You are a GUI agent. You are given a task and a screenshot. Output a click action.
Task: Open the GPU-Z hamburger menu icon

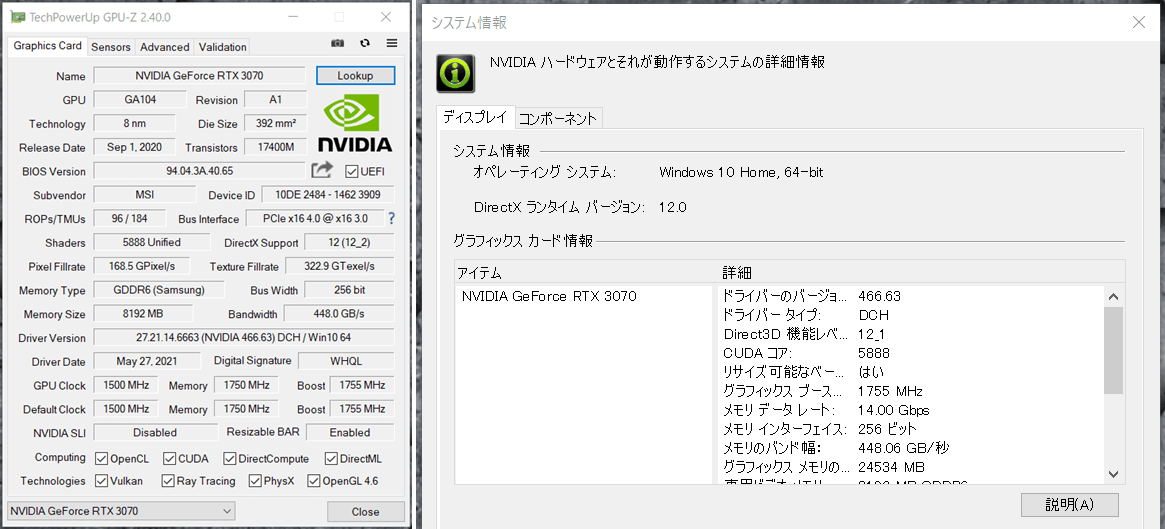[x=392, y=43]
